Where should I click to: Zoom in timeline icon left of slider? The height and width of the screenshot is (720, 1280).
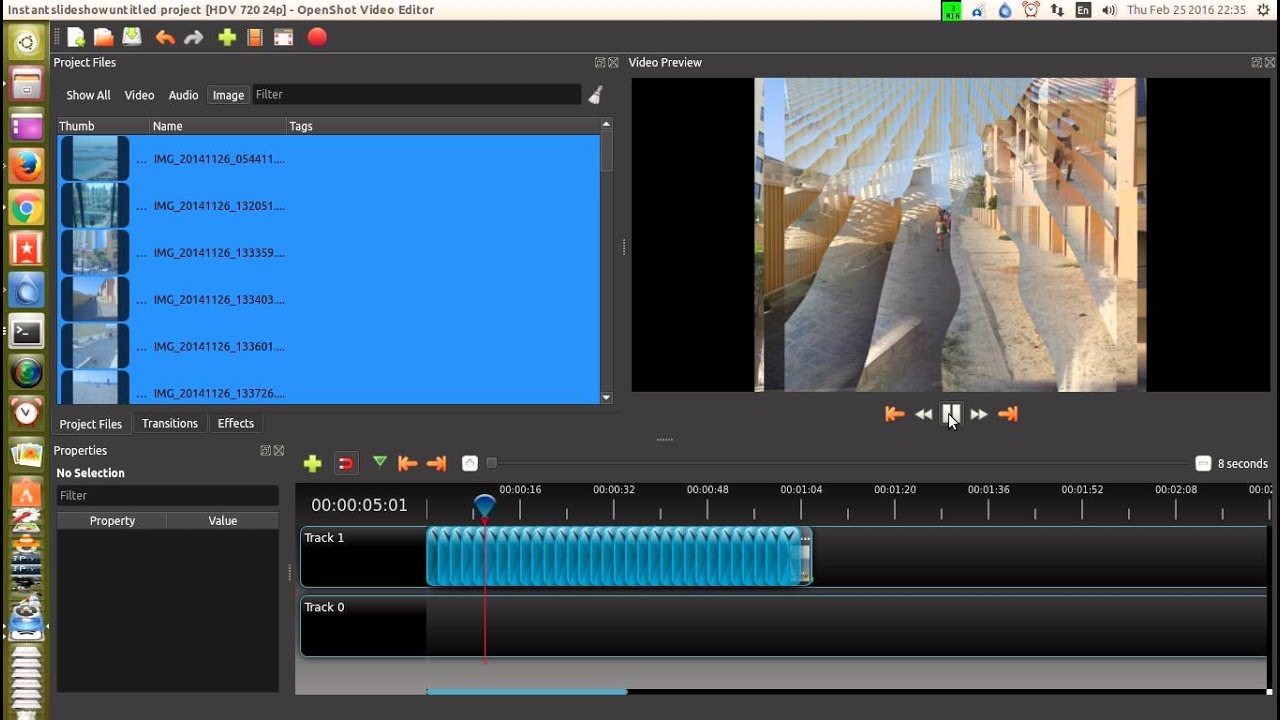click(470, 463)
